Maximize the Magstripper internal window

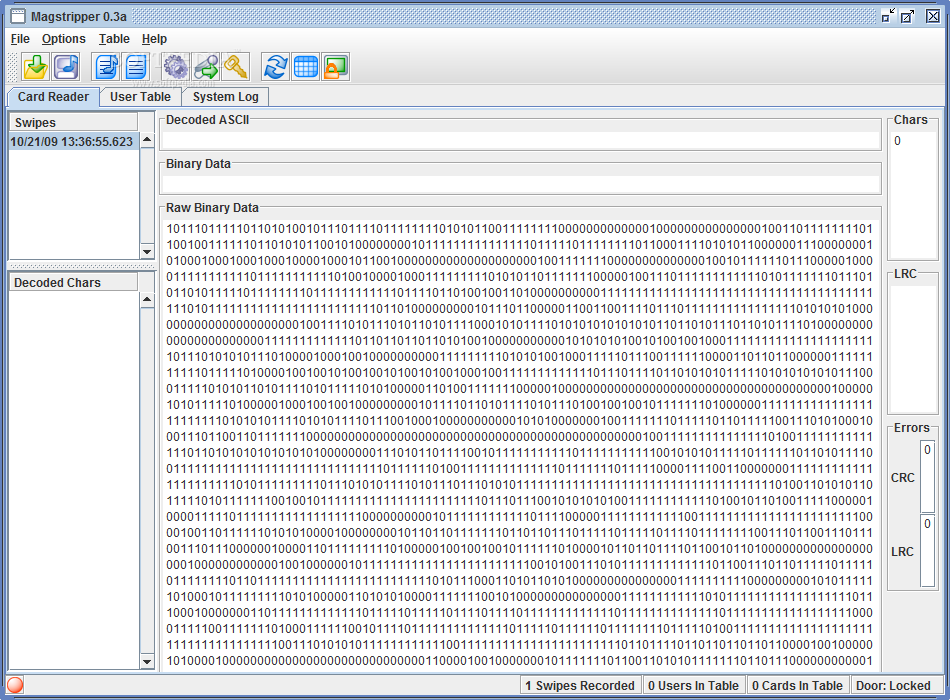(907, 16)
